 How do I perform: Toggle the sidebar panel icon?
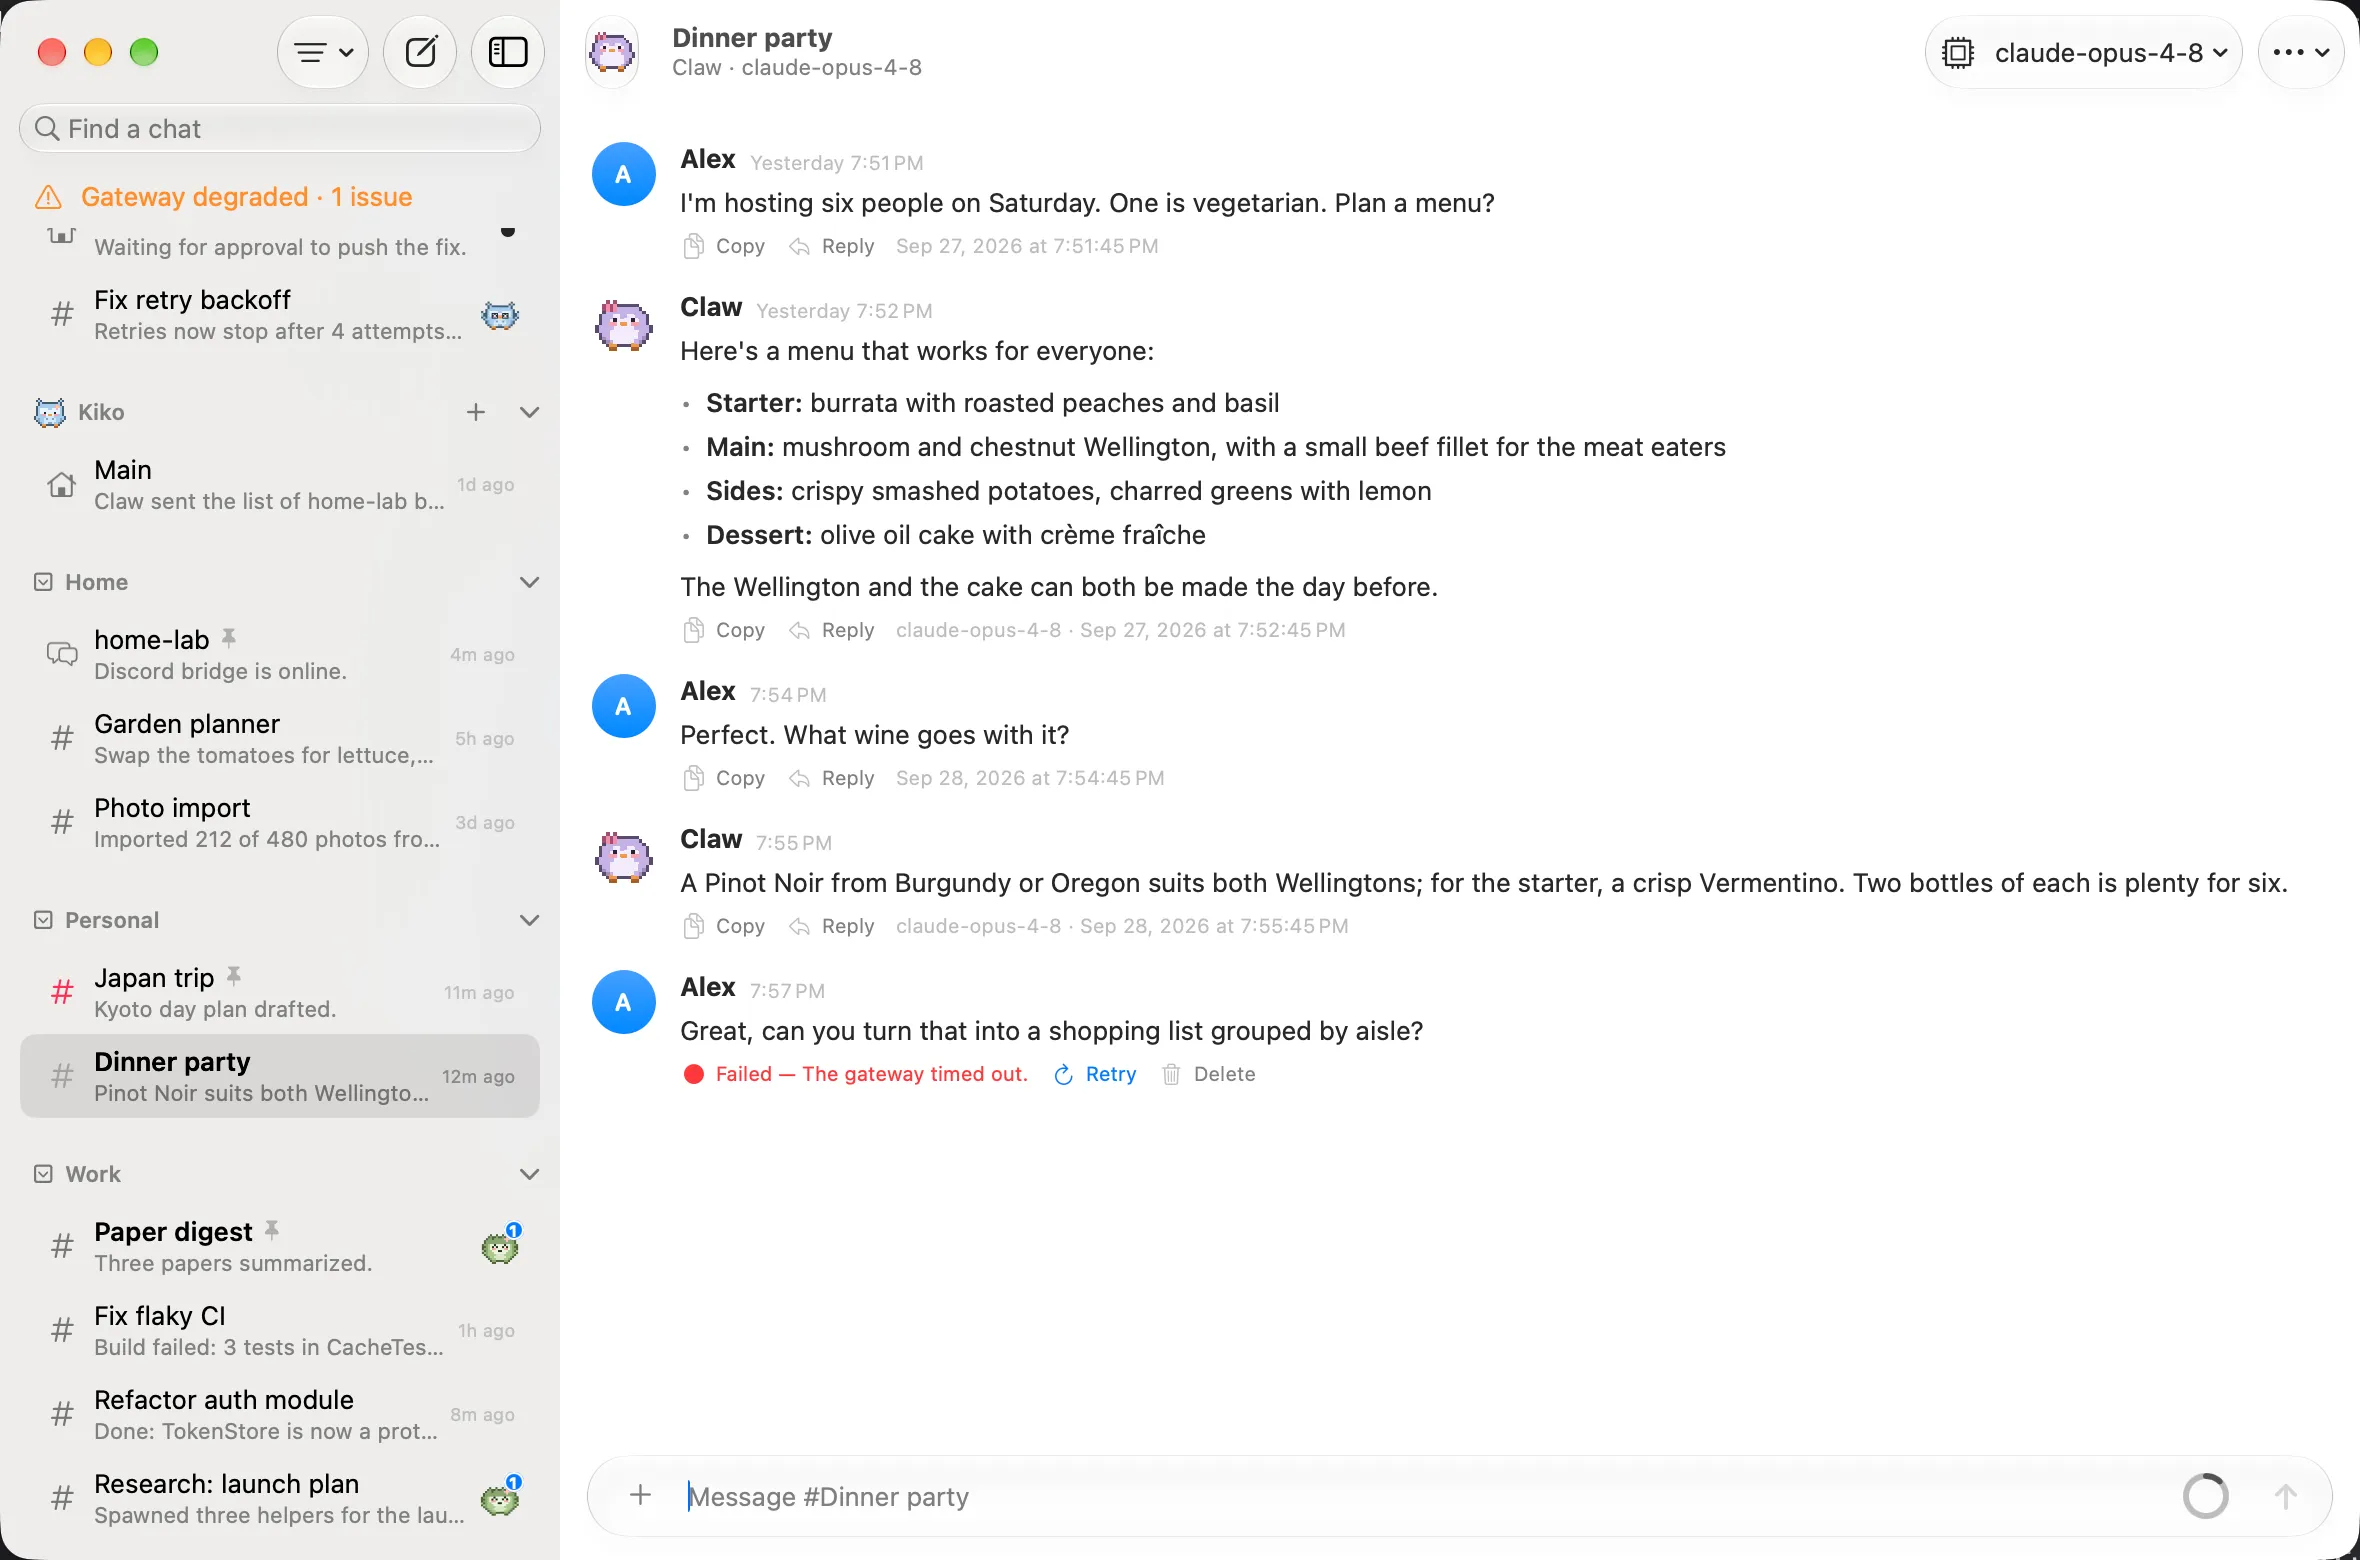coord(508,52)
